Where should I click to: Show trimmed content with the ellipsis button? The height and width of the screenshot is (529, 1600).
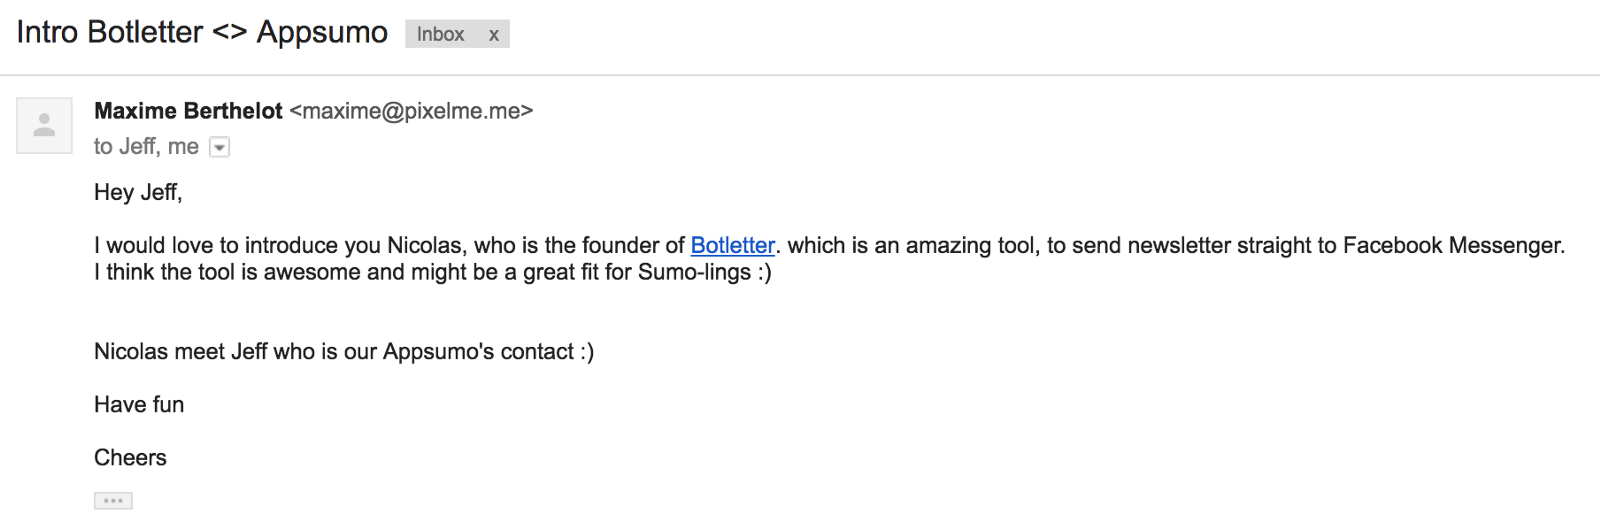click(113, 501)
